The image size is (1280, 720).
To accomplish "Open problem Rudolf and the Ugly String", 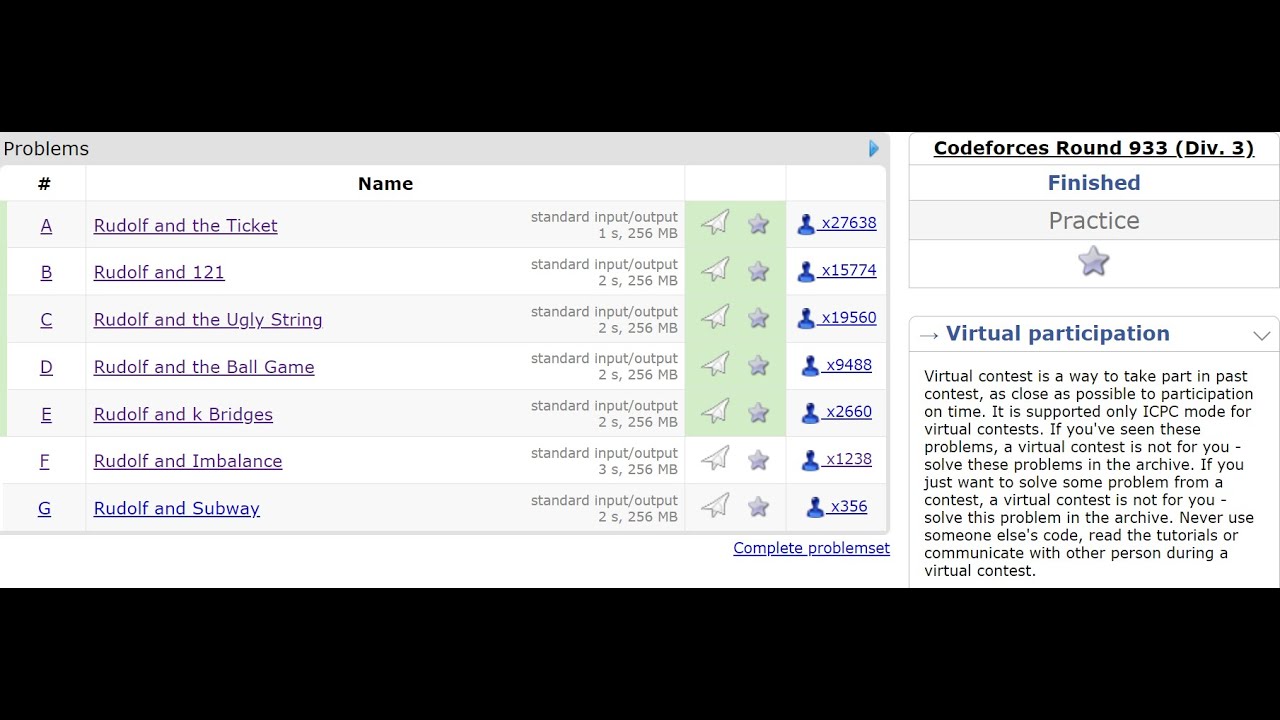I will (208, 320).
